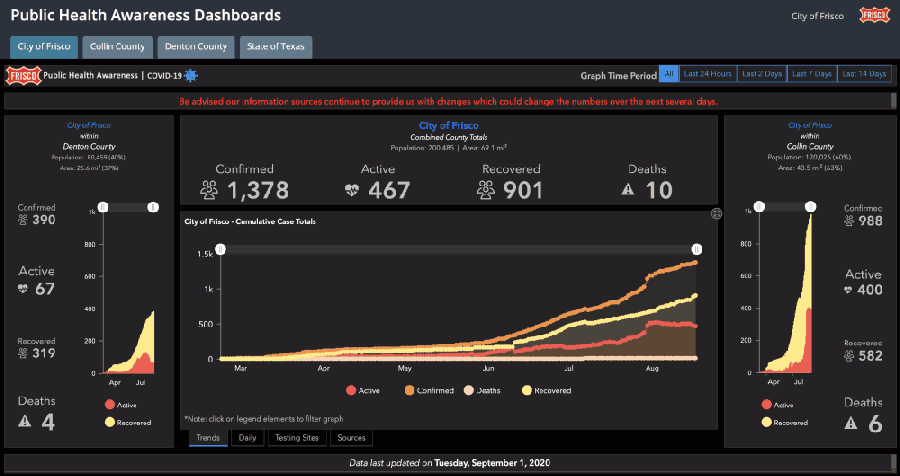The width and height of the screenshot is (900, 476).
Task: Click the 'City of Frisco - Cumulative Case Totals' chart title
Action: 250,222
